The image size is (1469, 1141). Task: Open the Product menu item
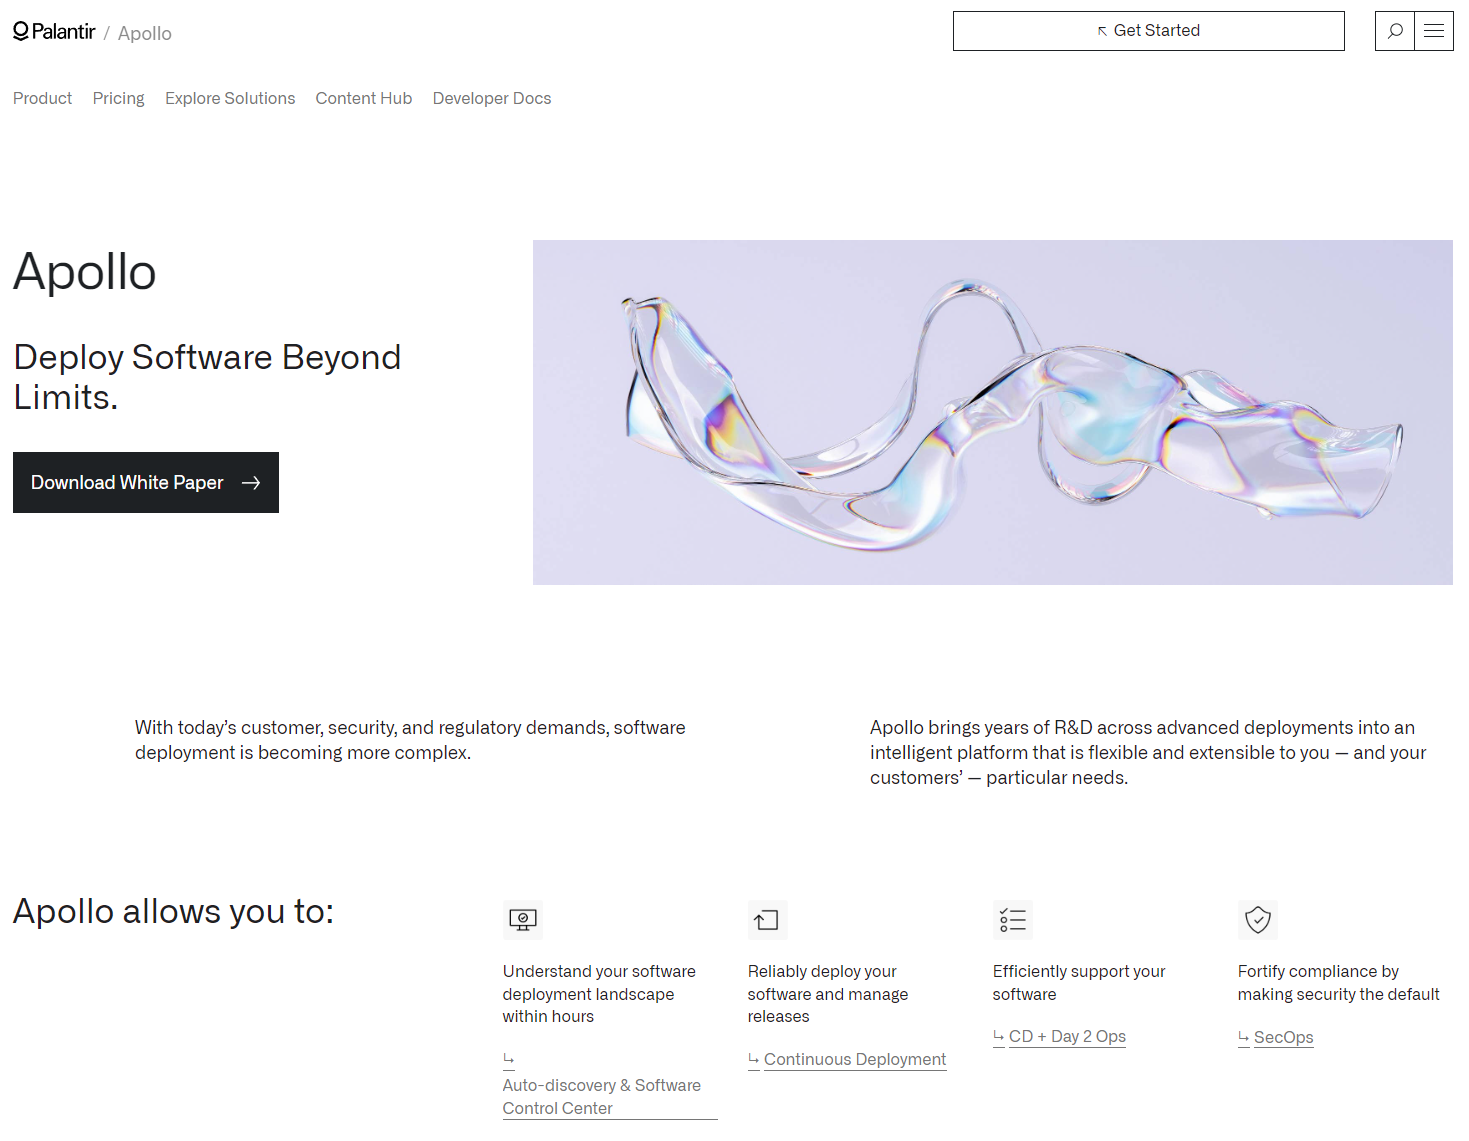[42, 98]
